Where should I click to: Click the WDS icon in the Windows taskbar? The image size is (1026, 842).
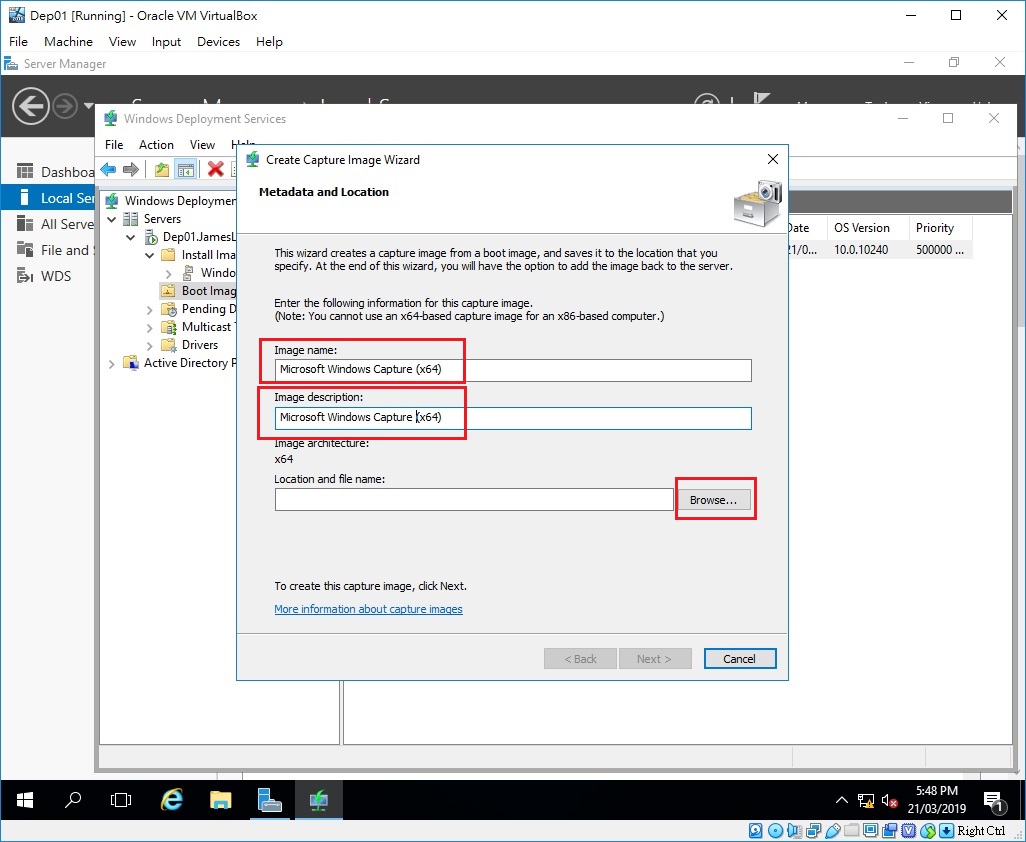pyautogui.click(x=318, y=800)
